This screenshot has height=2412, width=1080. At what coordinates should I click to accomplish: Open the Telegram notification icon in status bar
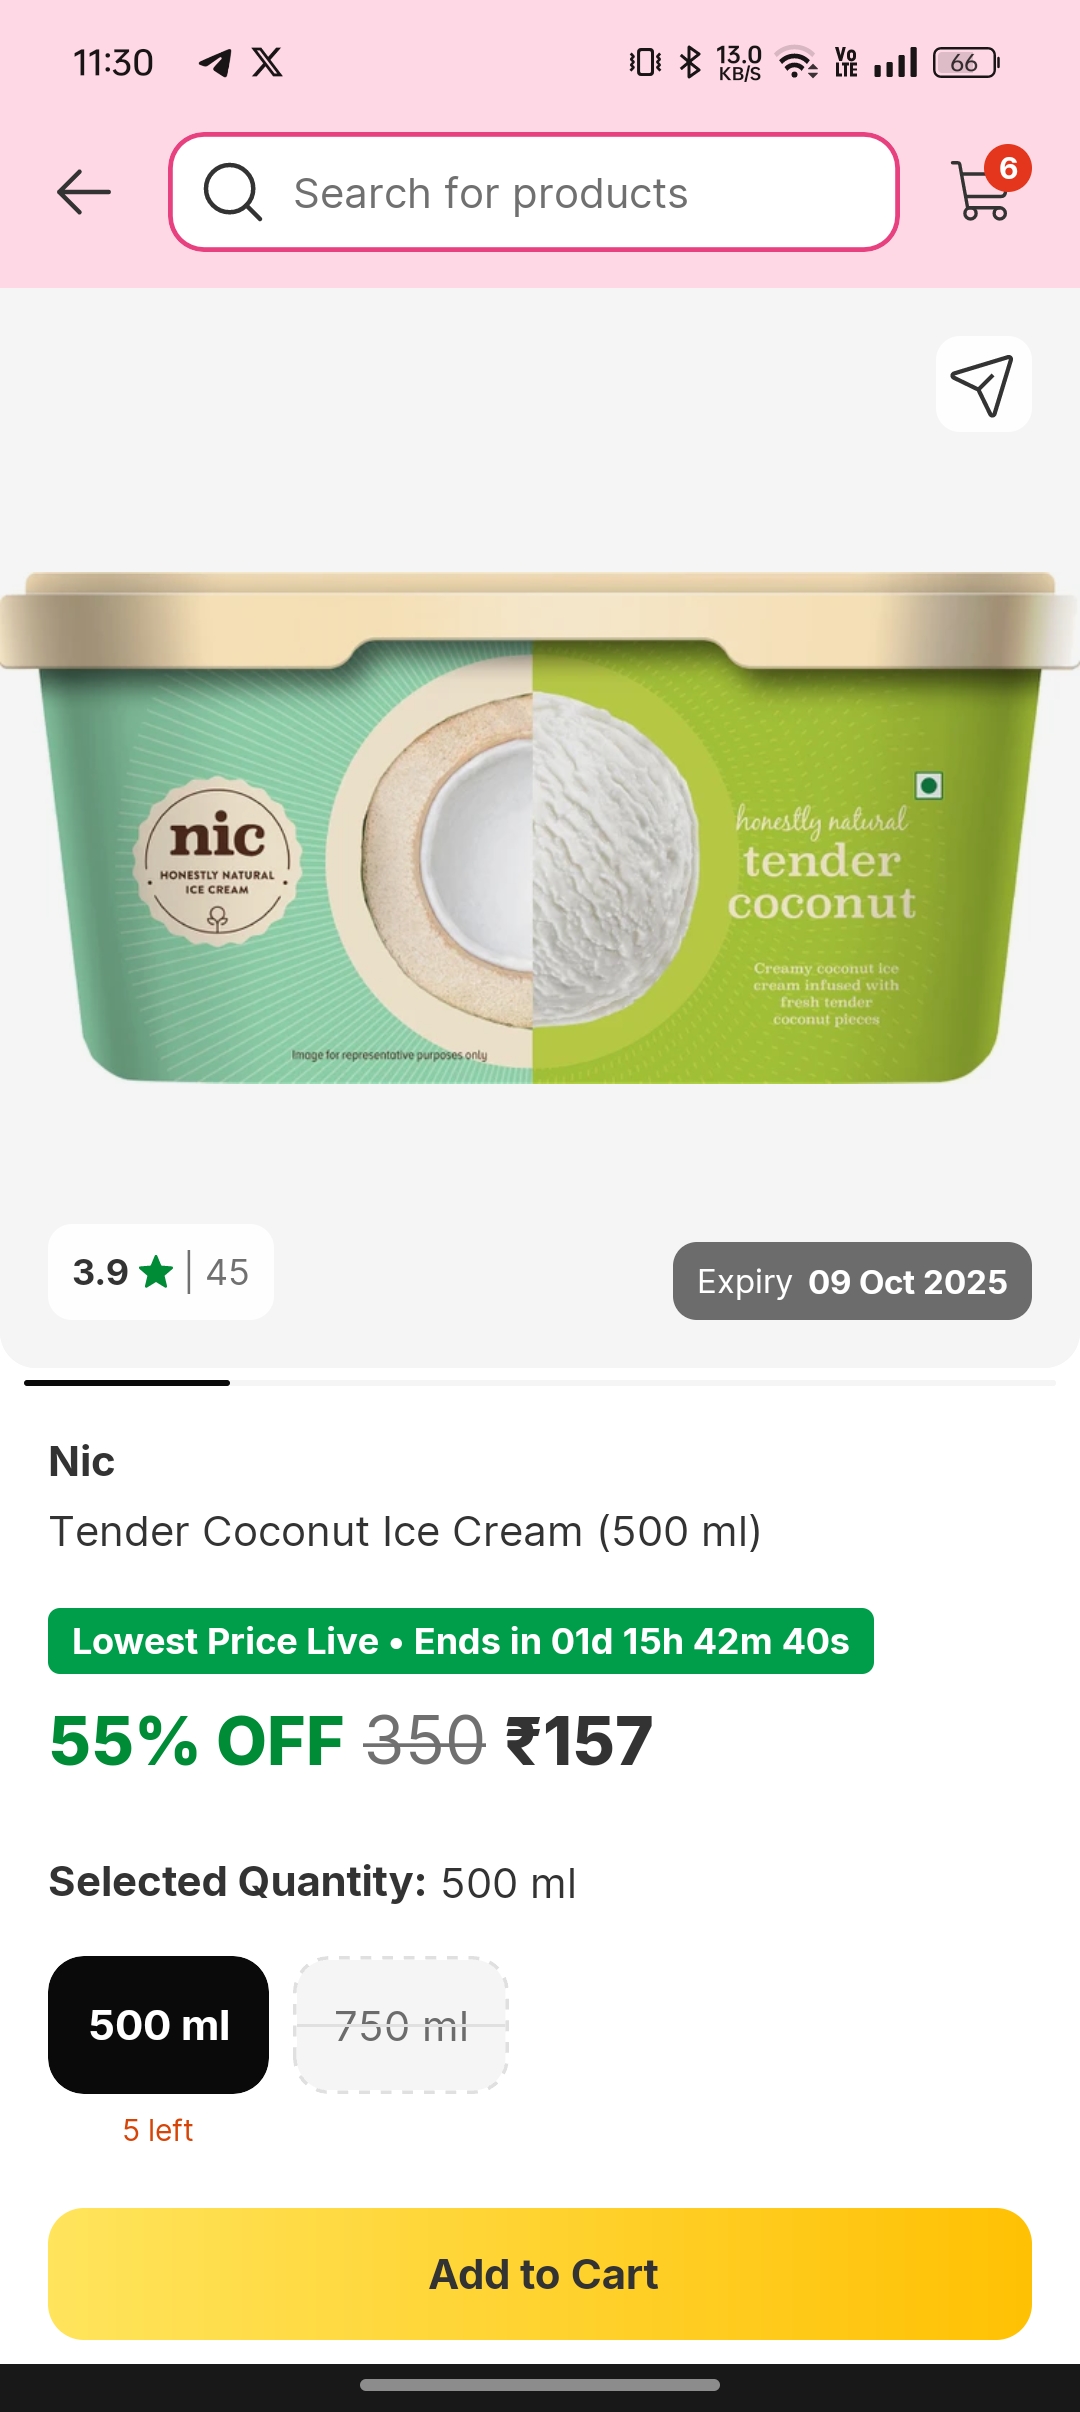click(215, 63)
